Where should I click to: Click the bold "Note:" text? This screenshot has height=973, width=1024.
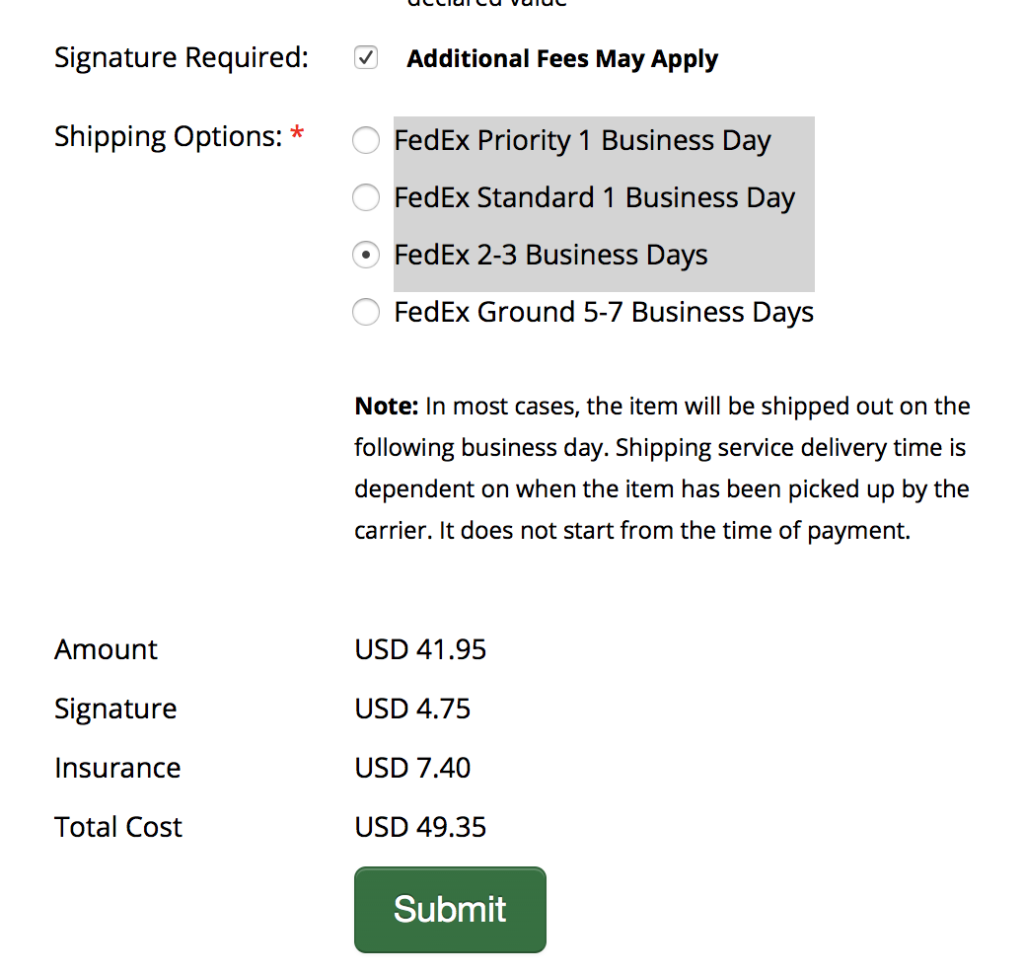tap(386, 407)
